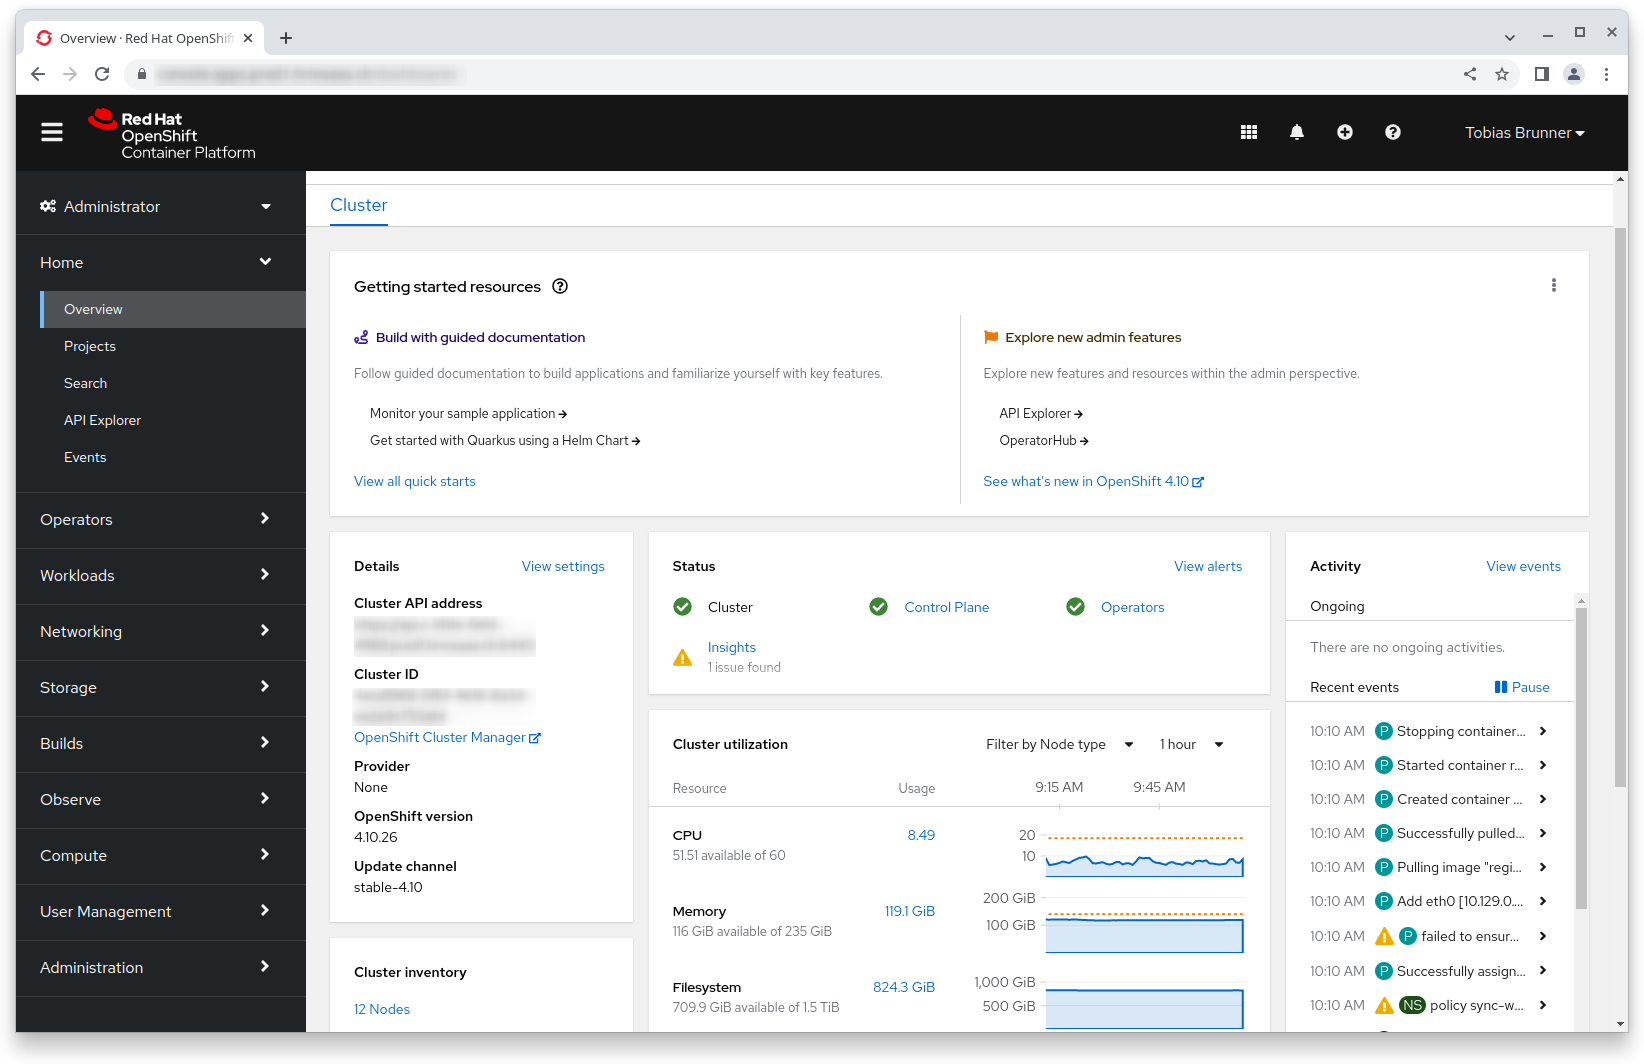Expand the Stopping container event row
The width and height of the screenshot is (1644, 1064).
click(x=1543, y=731)
